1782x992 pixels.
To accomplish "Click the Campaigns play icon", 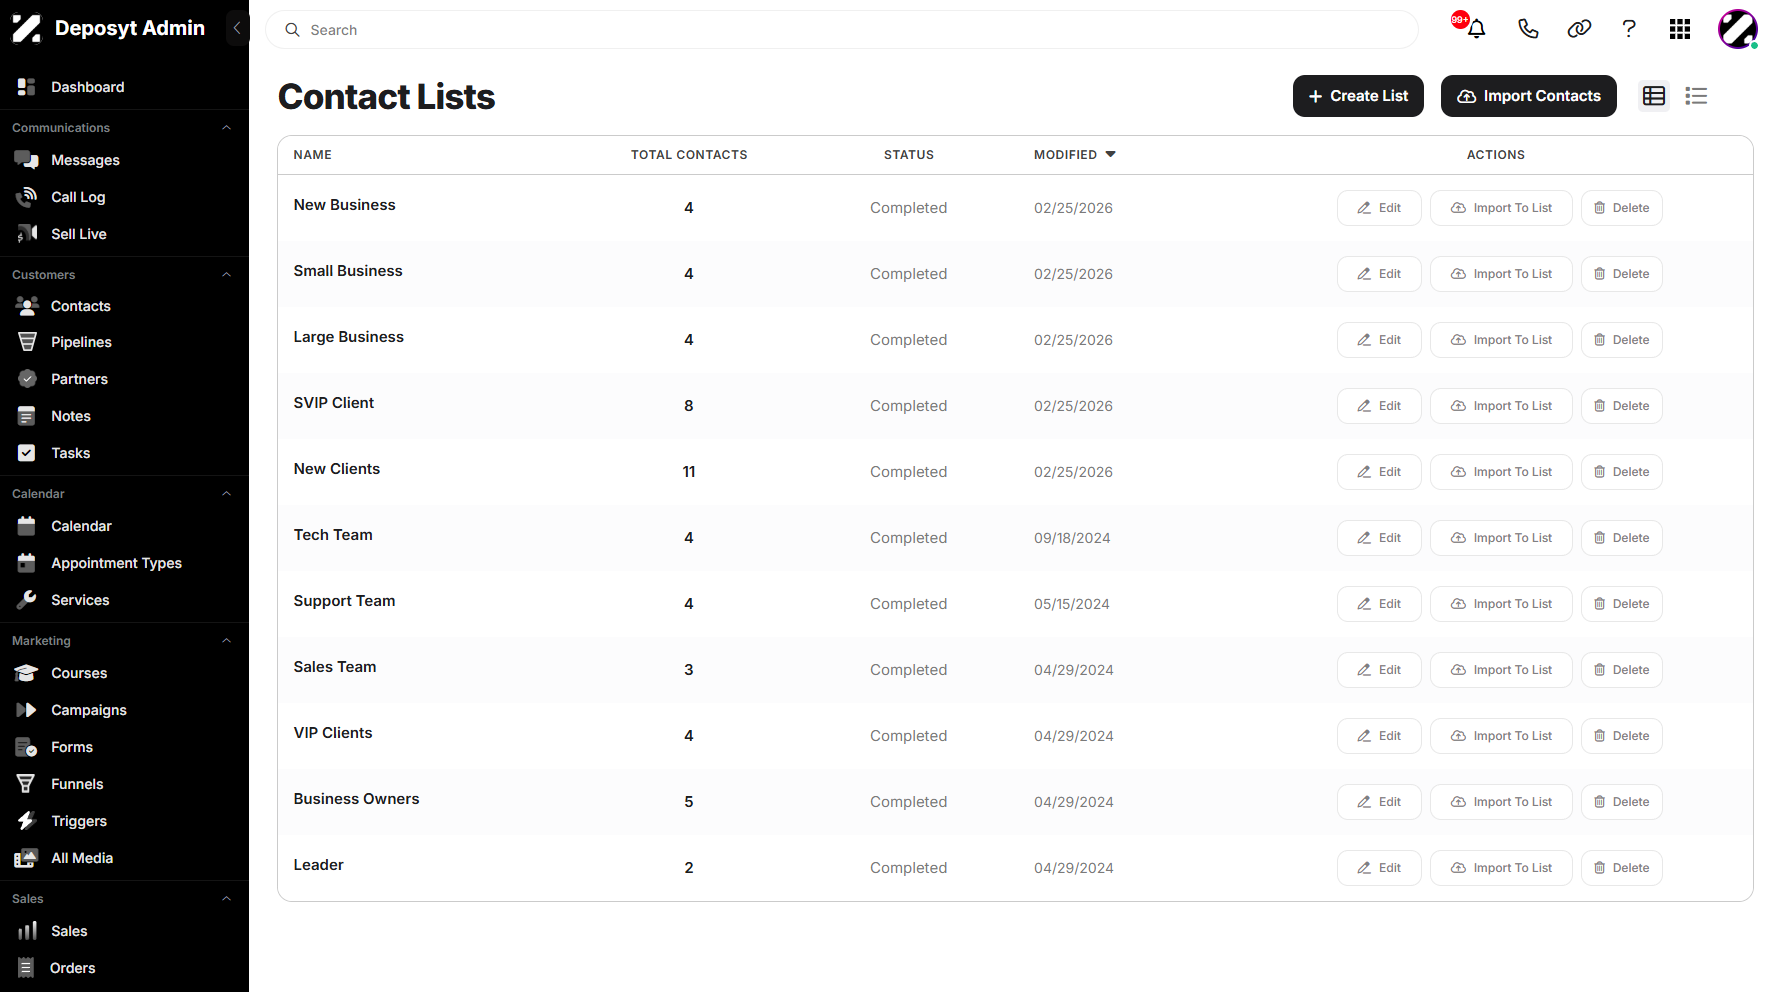I will coord(27,710).
